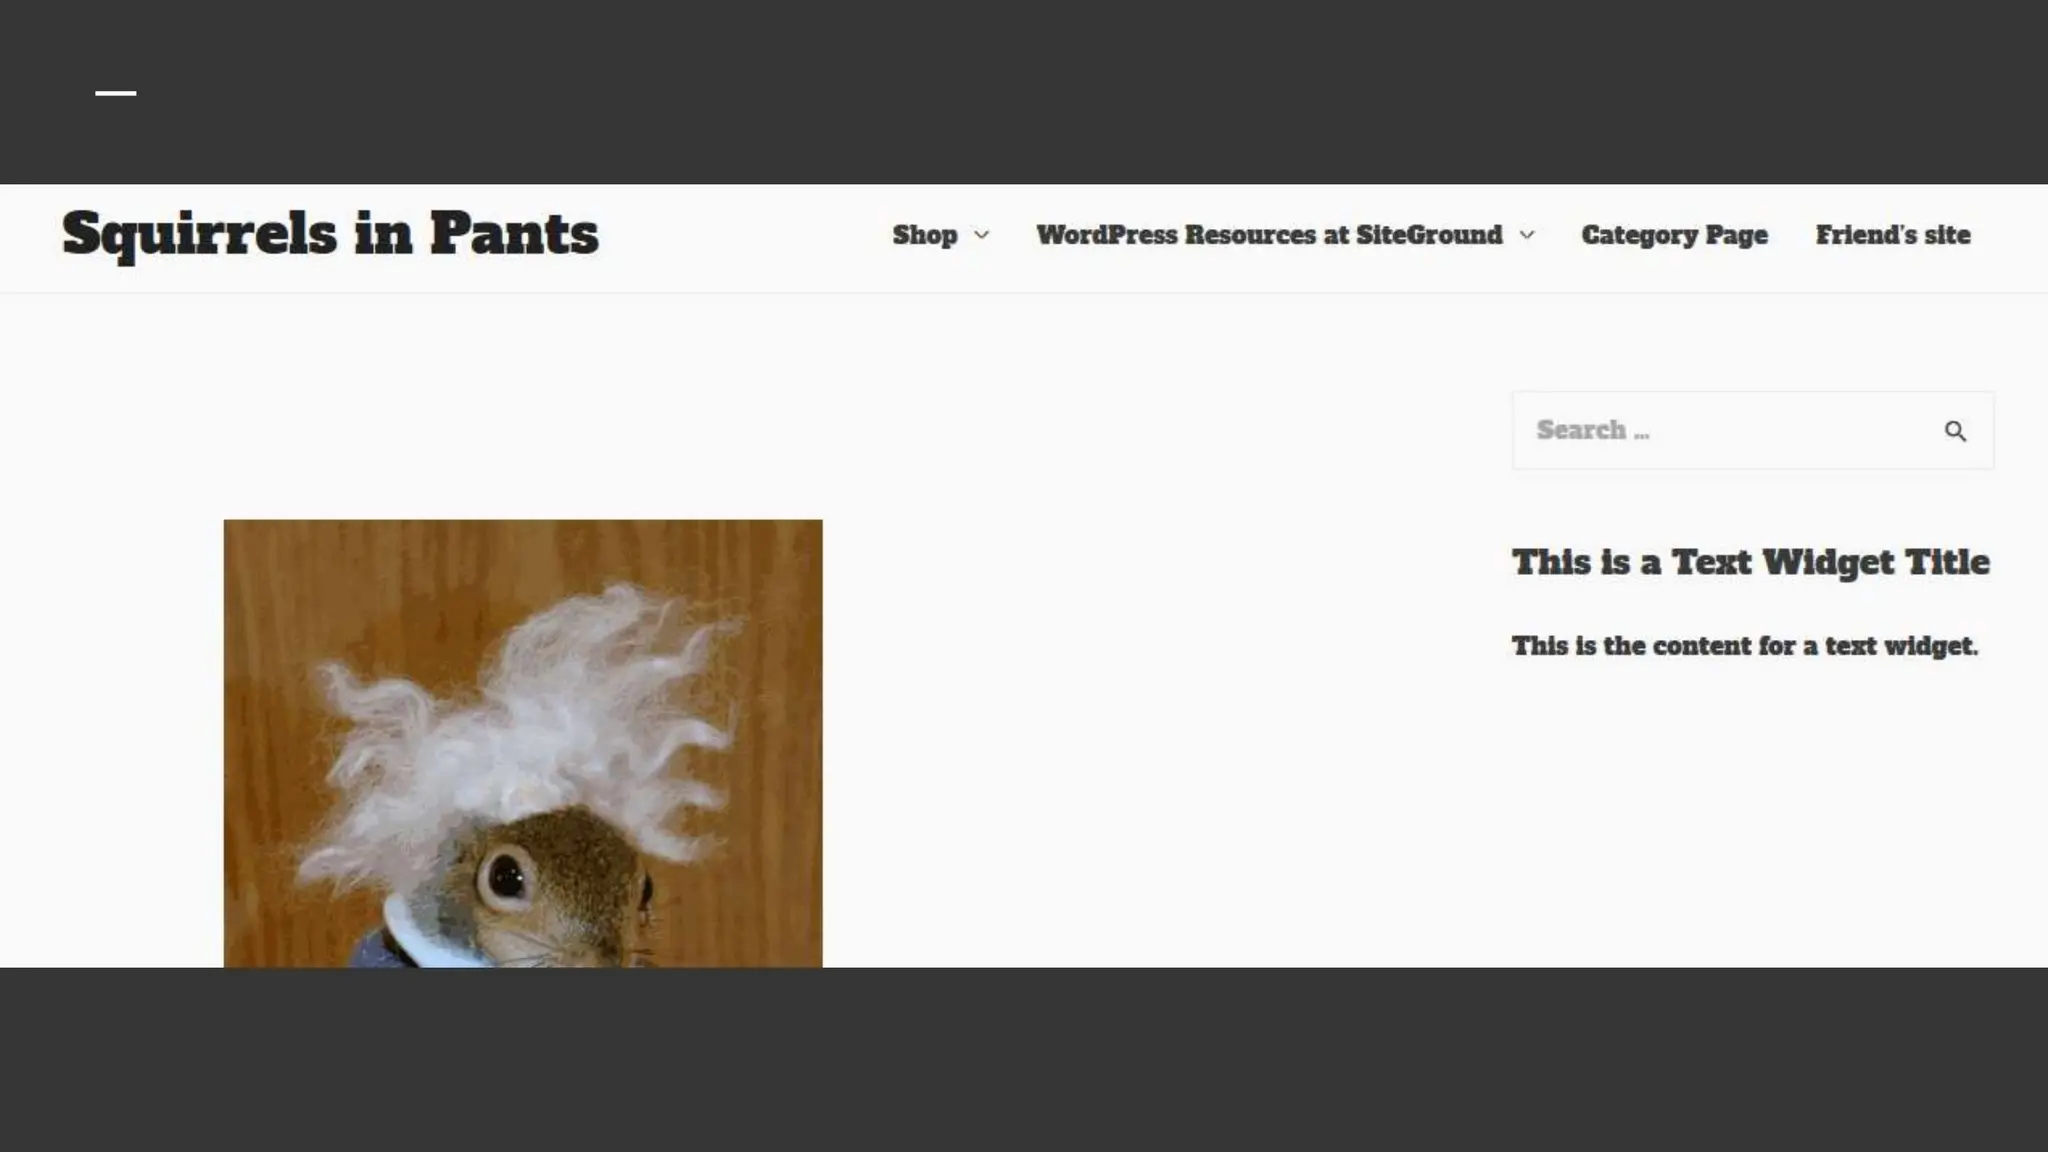This screenshot has height=1152, width=2048.
Task: Click the dark bar below the webpage
Action: point(1024,1059)
